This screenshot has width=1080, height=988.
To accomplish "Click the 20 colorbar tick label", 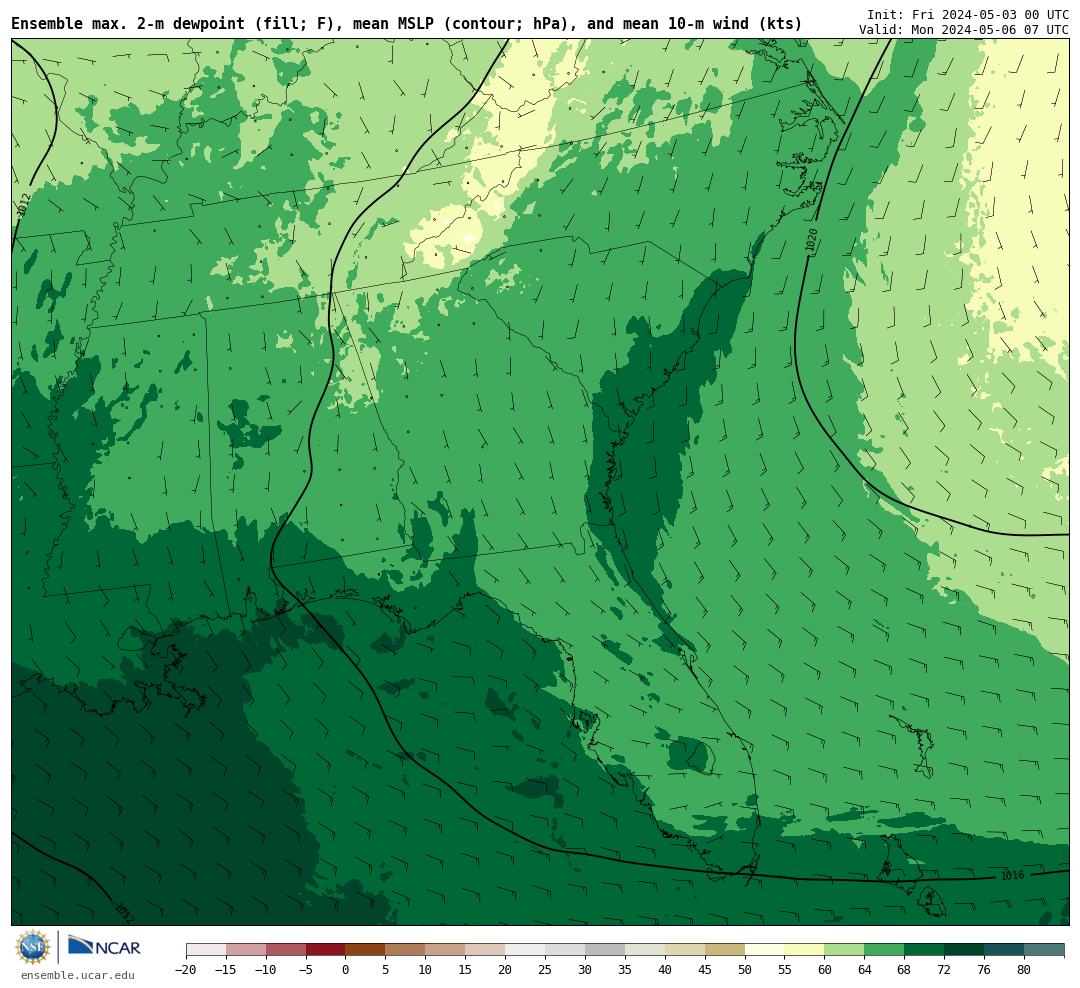I will tap(506, 969).
